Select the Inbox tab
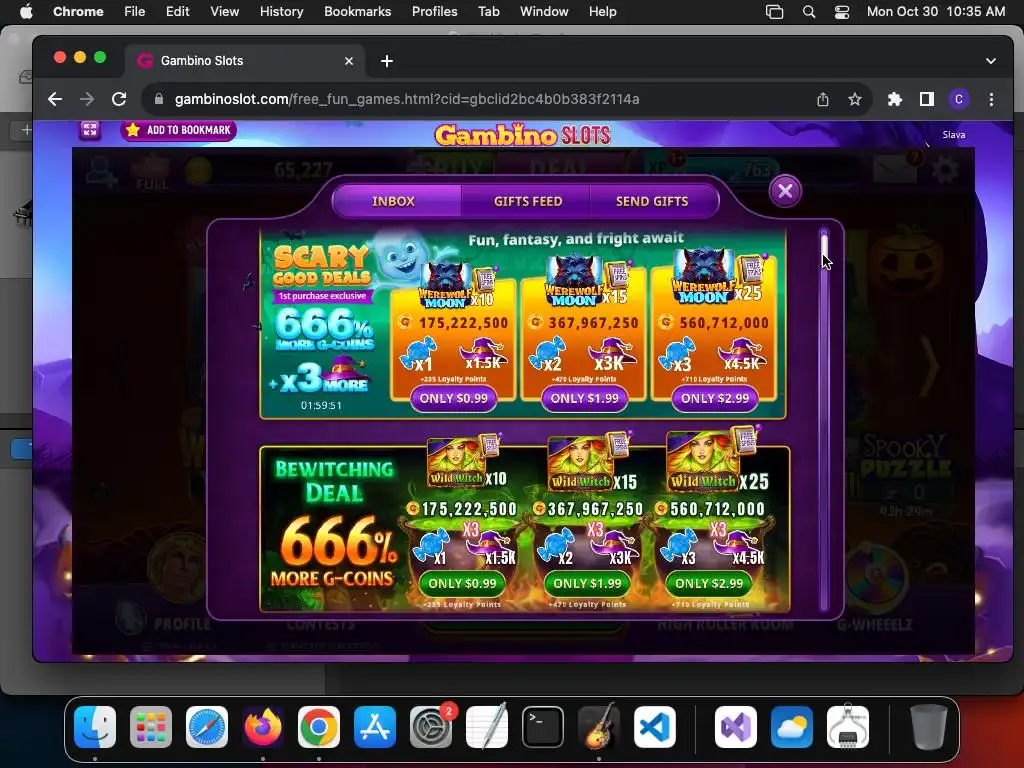1024x768 pixels. coord(393,201)
